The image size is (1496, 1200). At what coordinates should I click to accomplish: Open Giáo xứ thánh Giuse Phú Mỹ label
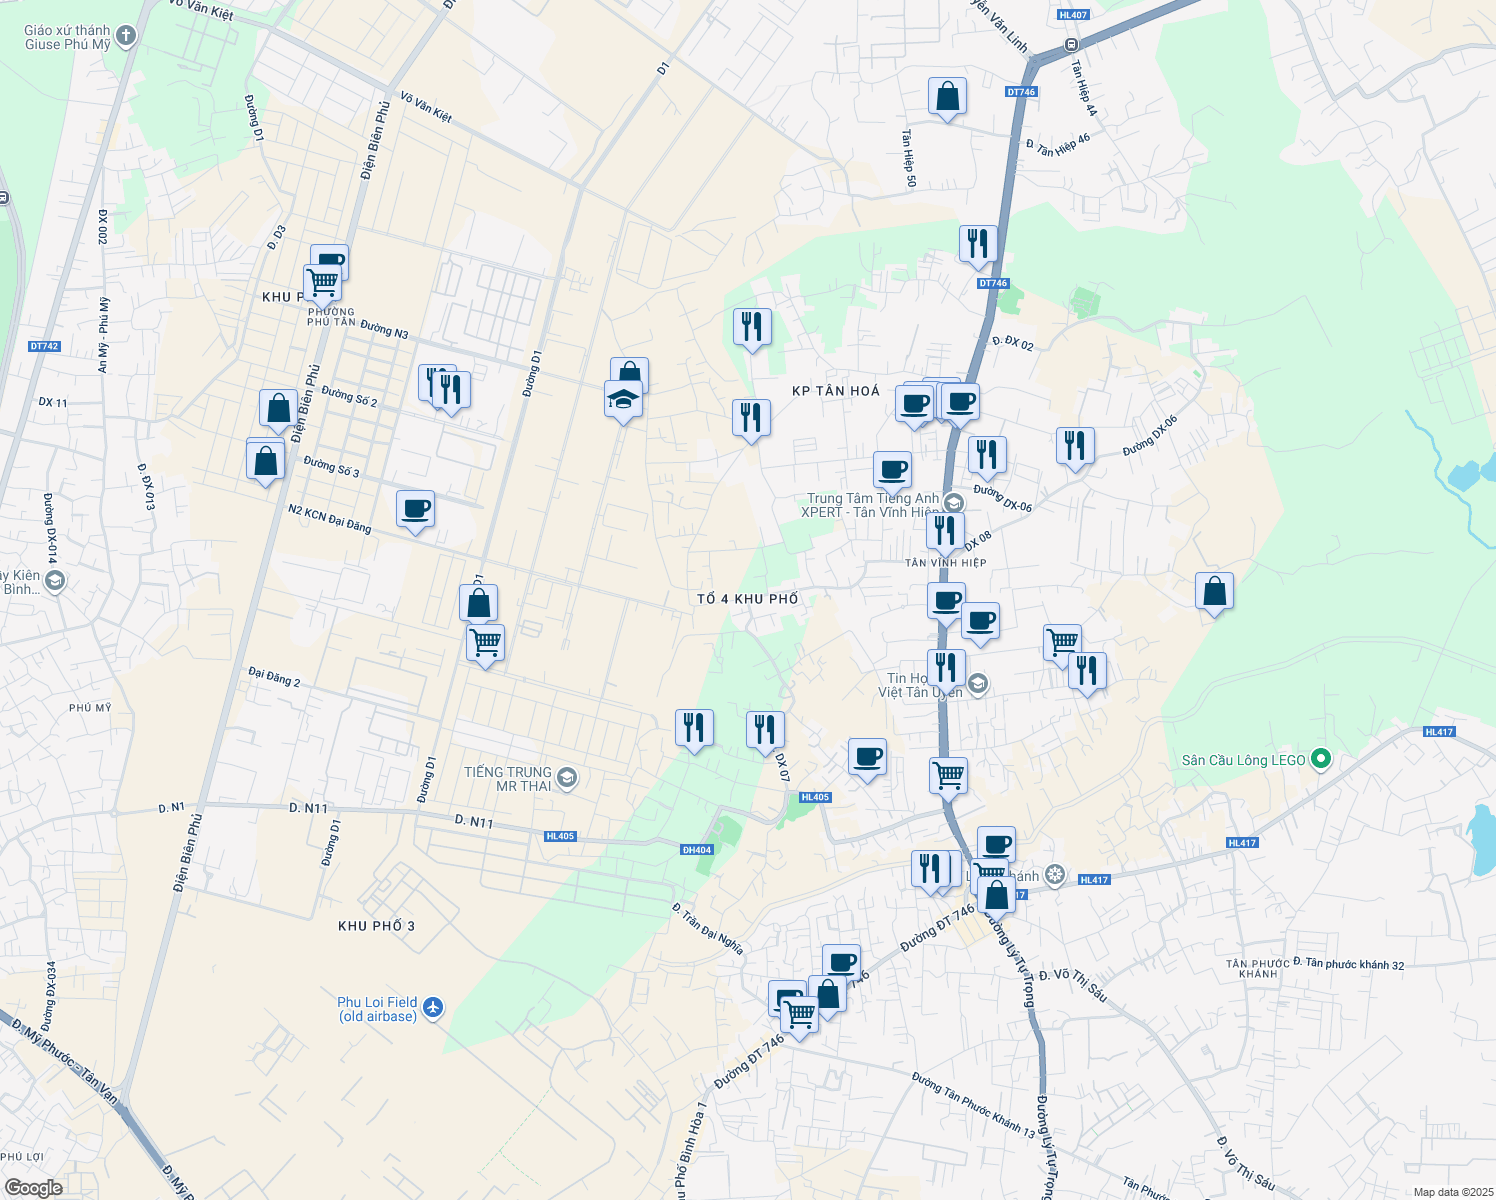coord(67,37)
